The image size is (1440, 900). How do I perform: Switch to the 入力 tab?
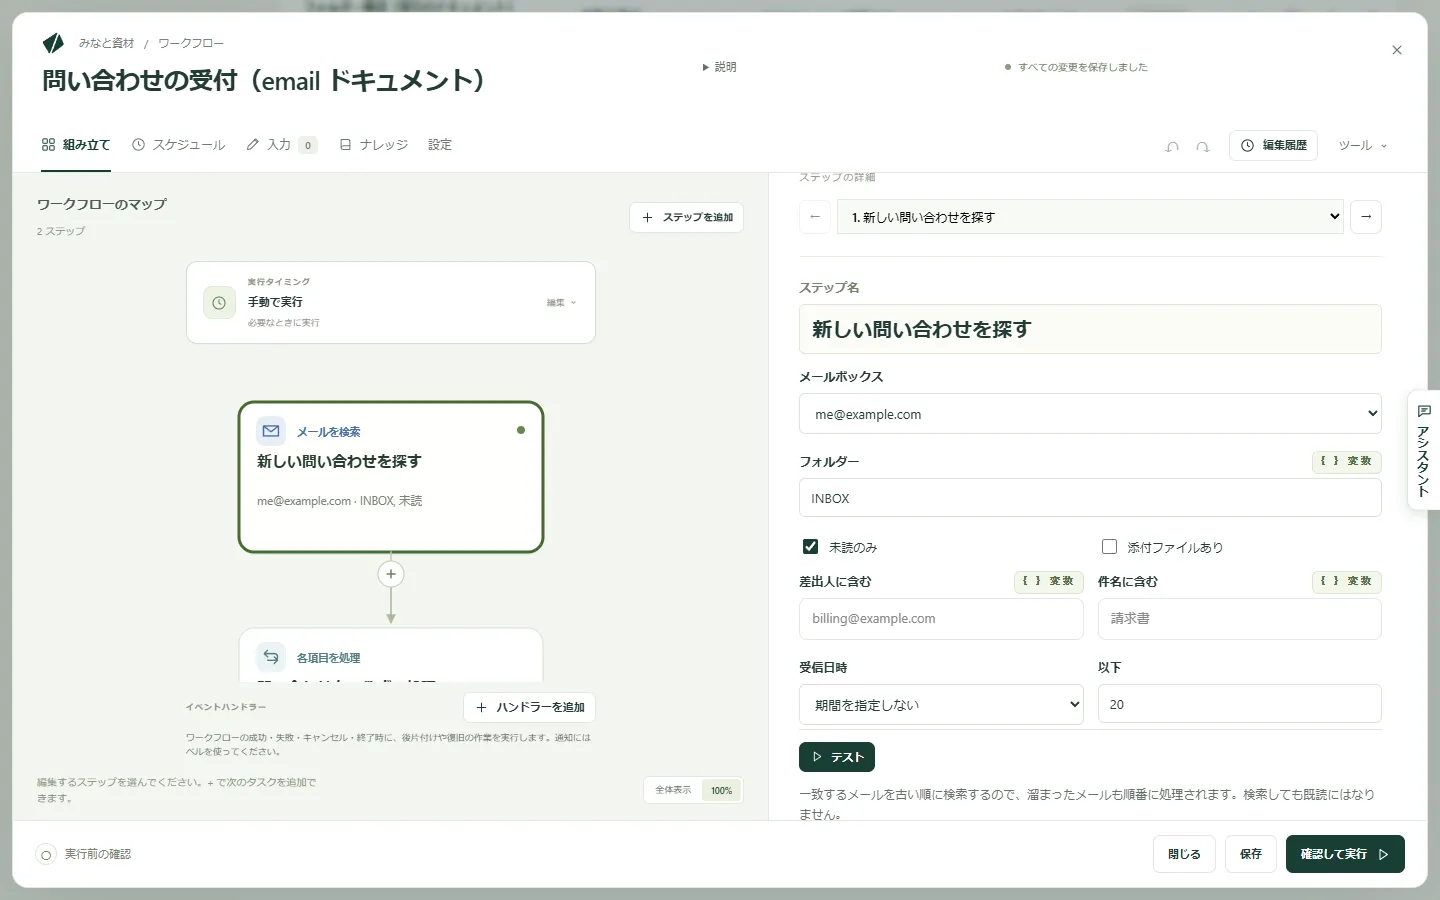click(x=281, y=145)
